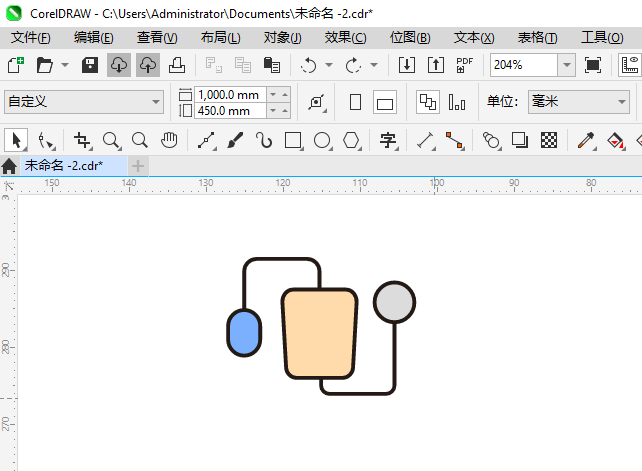The width and height of the screenshot is (642, 471).
Task: Select the Text tool
Action: (388, 140)
